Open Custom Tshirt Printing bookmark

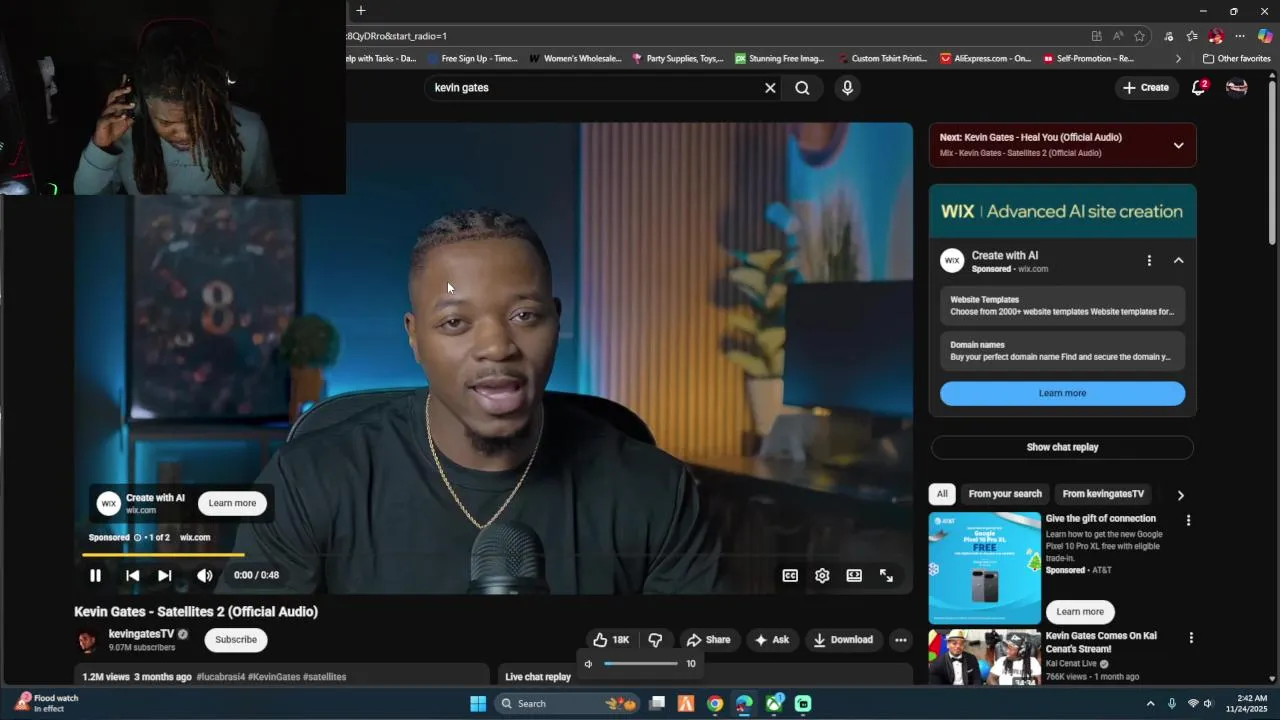884,59
